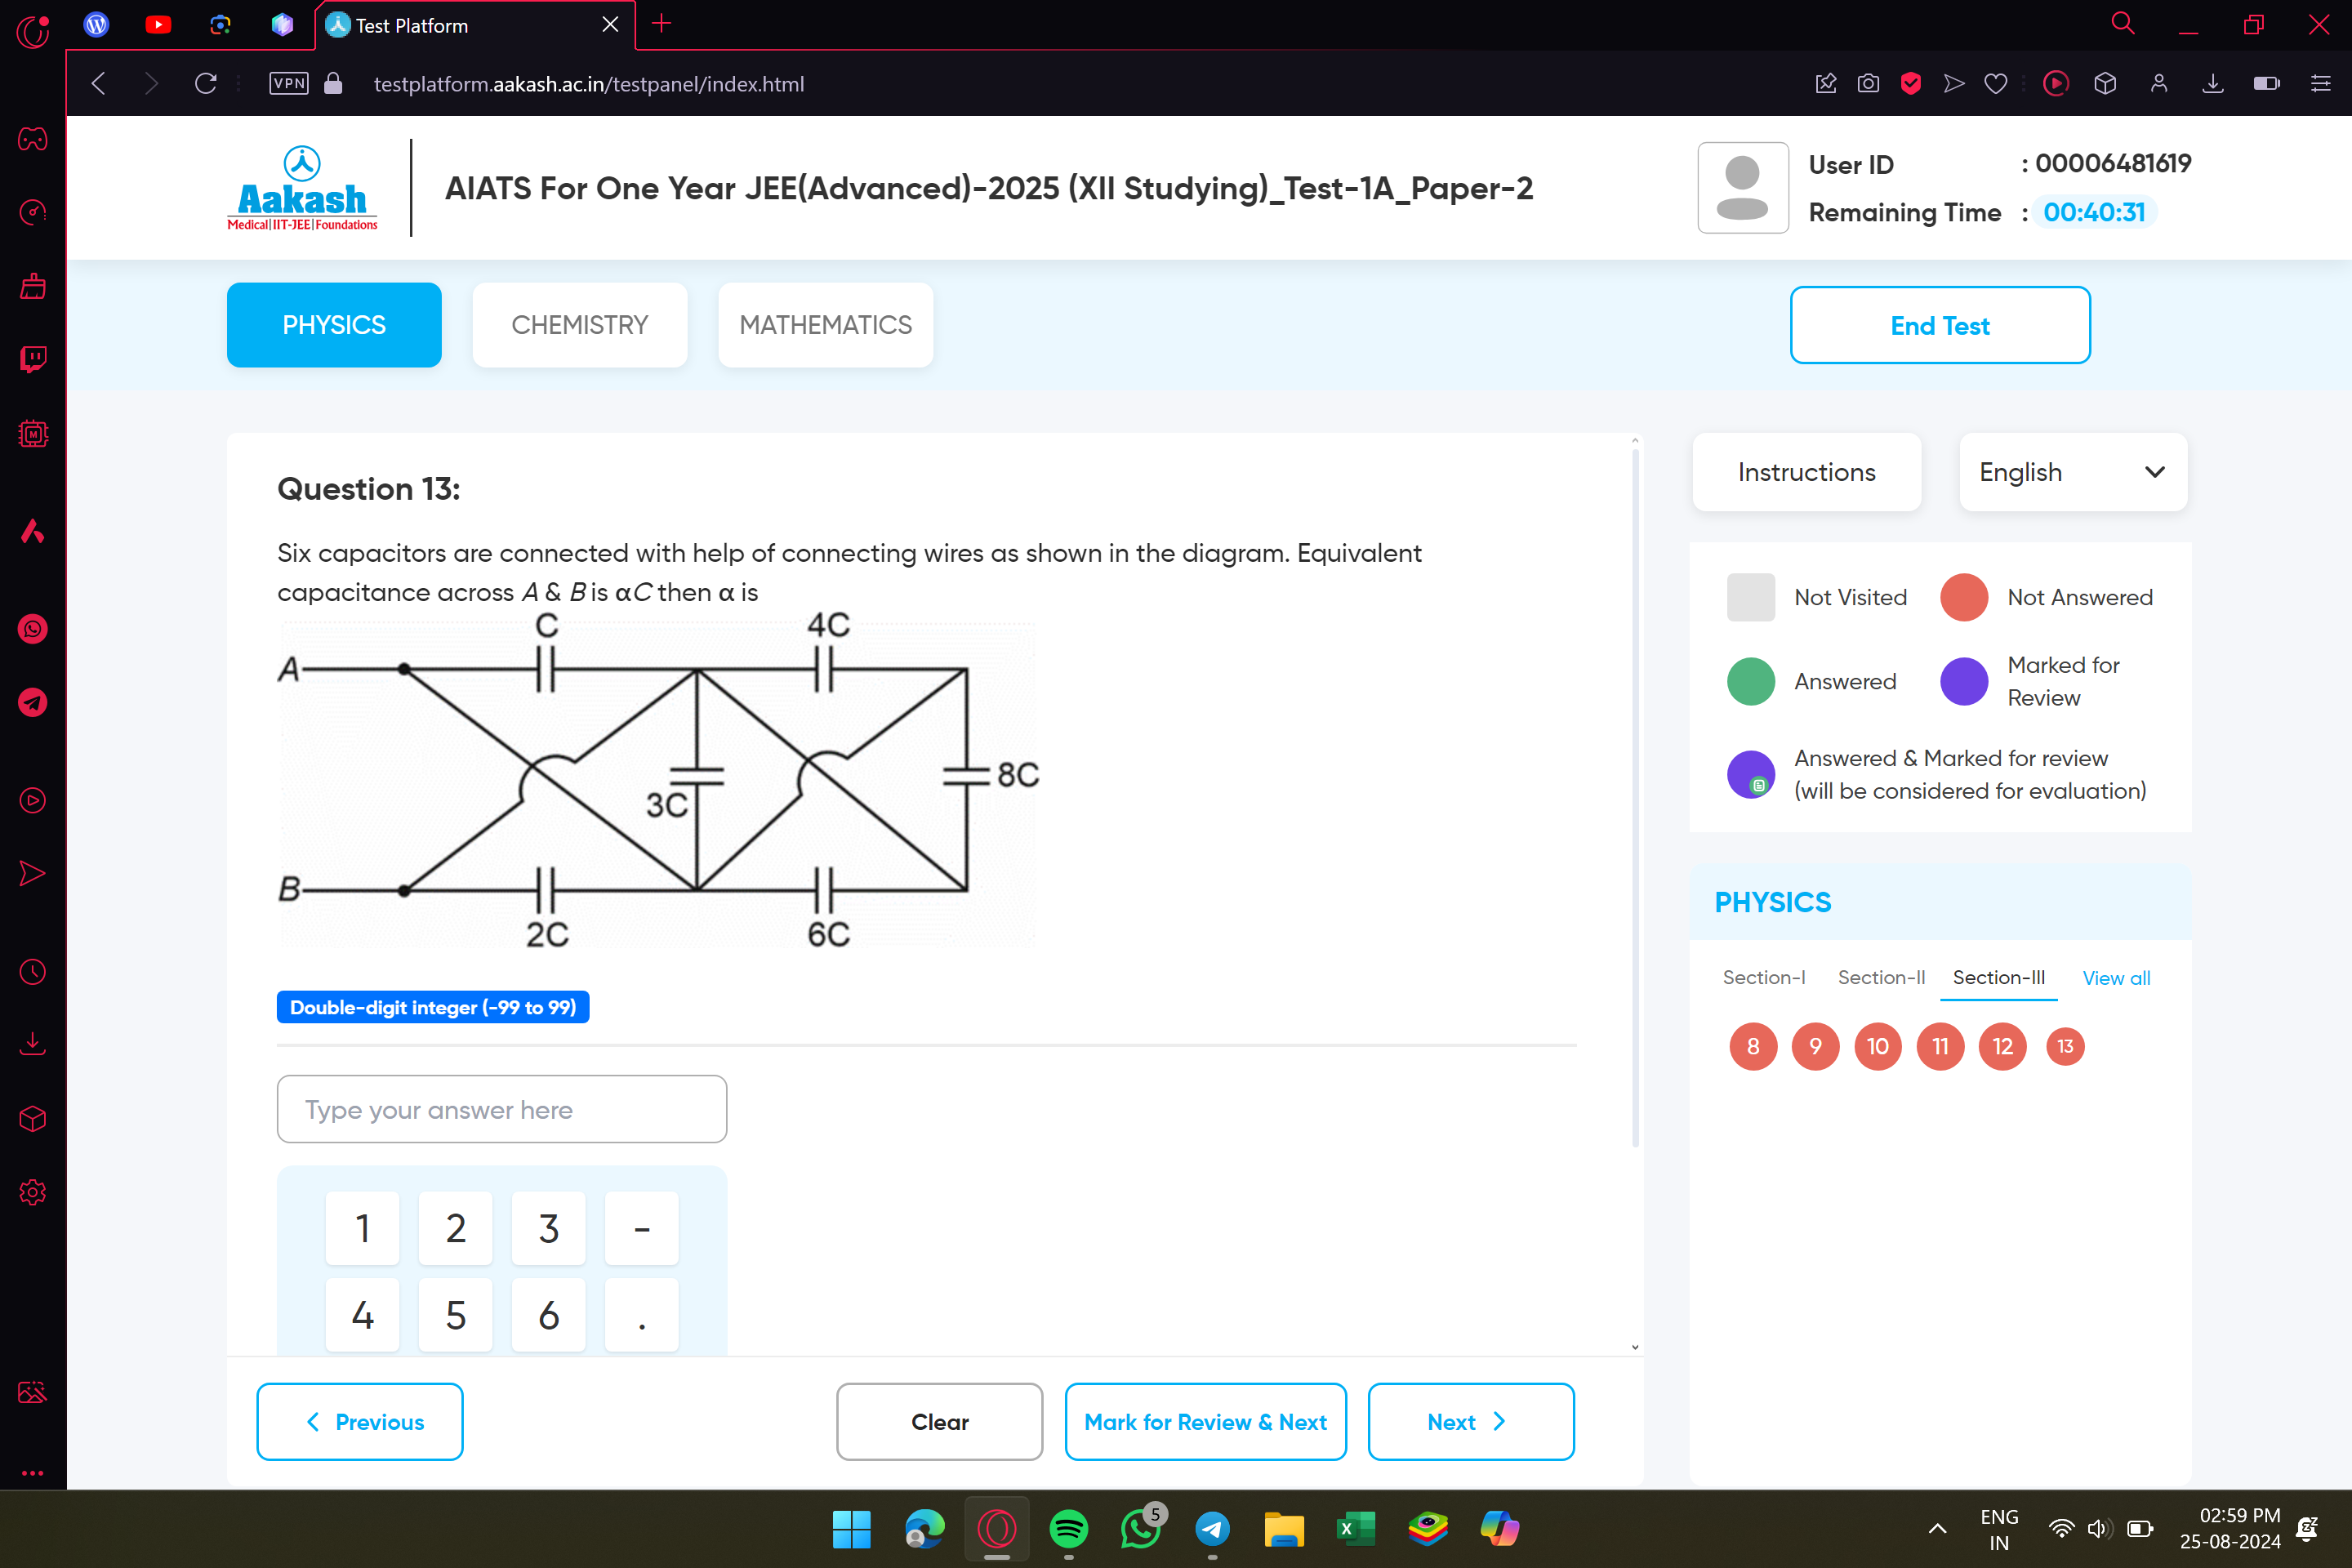Switch to Chemistry section
This screenshot has width=2352, height=1568.
point(577,323)
